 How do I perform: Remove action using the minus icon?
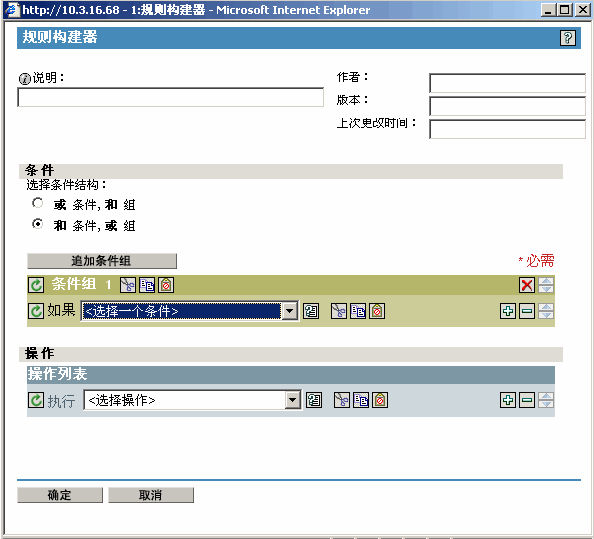tap(527, 400)
